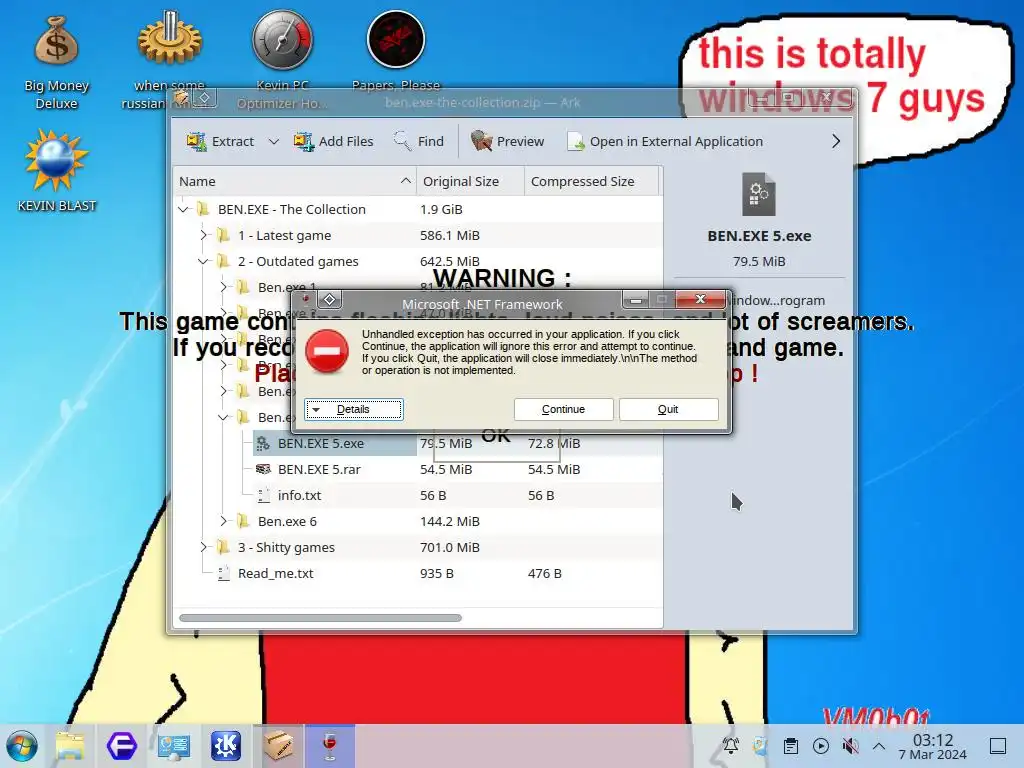Show hidden tray icons arrow
This screenshot has width=1024, height=768.
point(879,746)
